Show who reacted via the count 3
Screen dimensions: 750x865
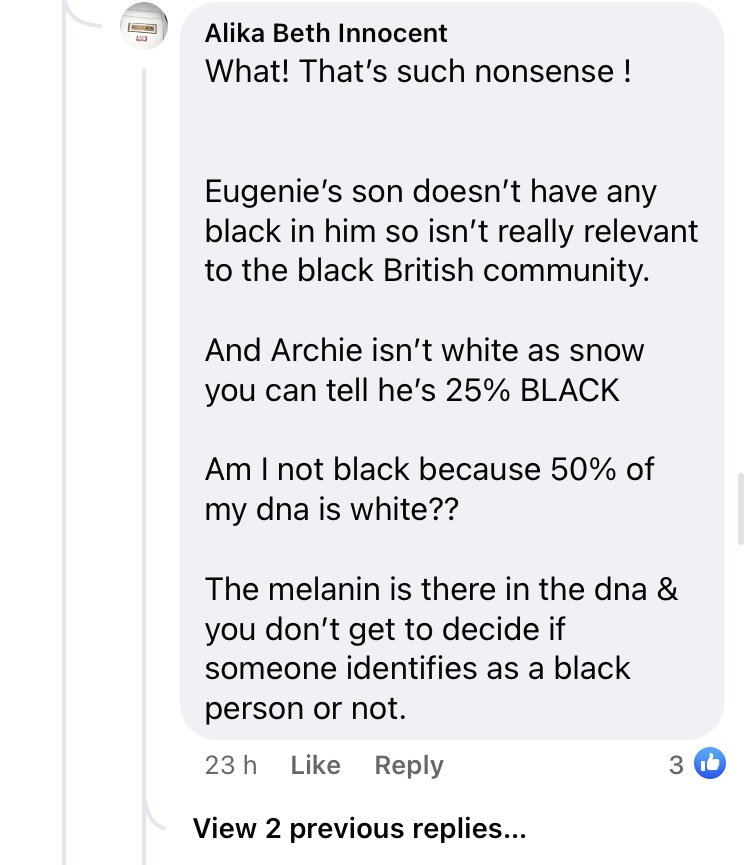(676, 765)
